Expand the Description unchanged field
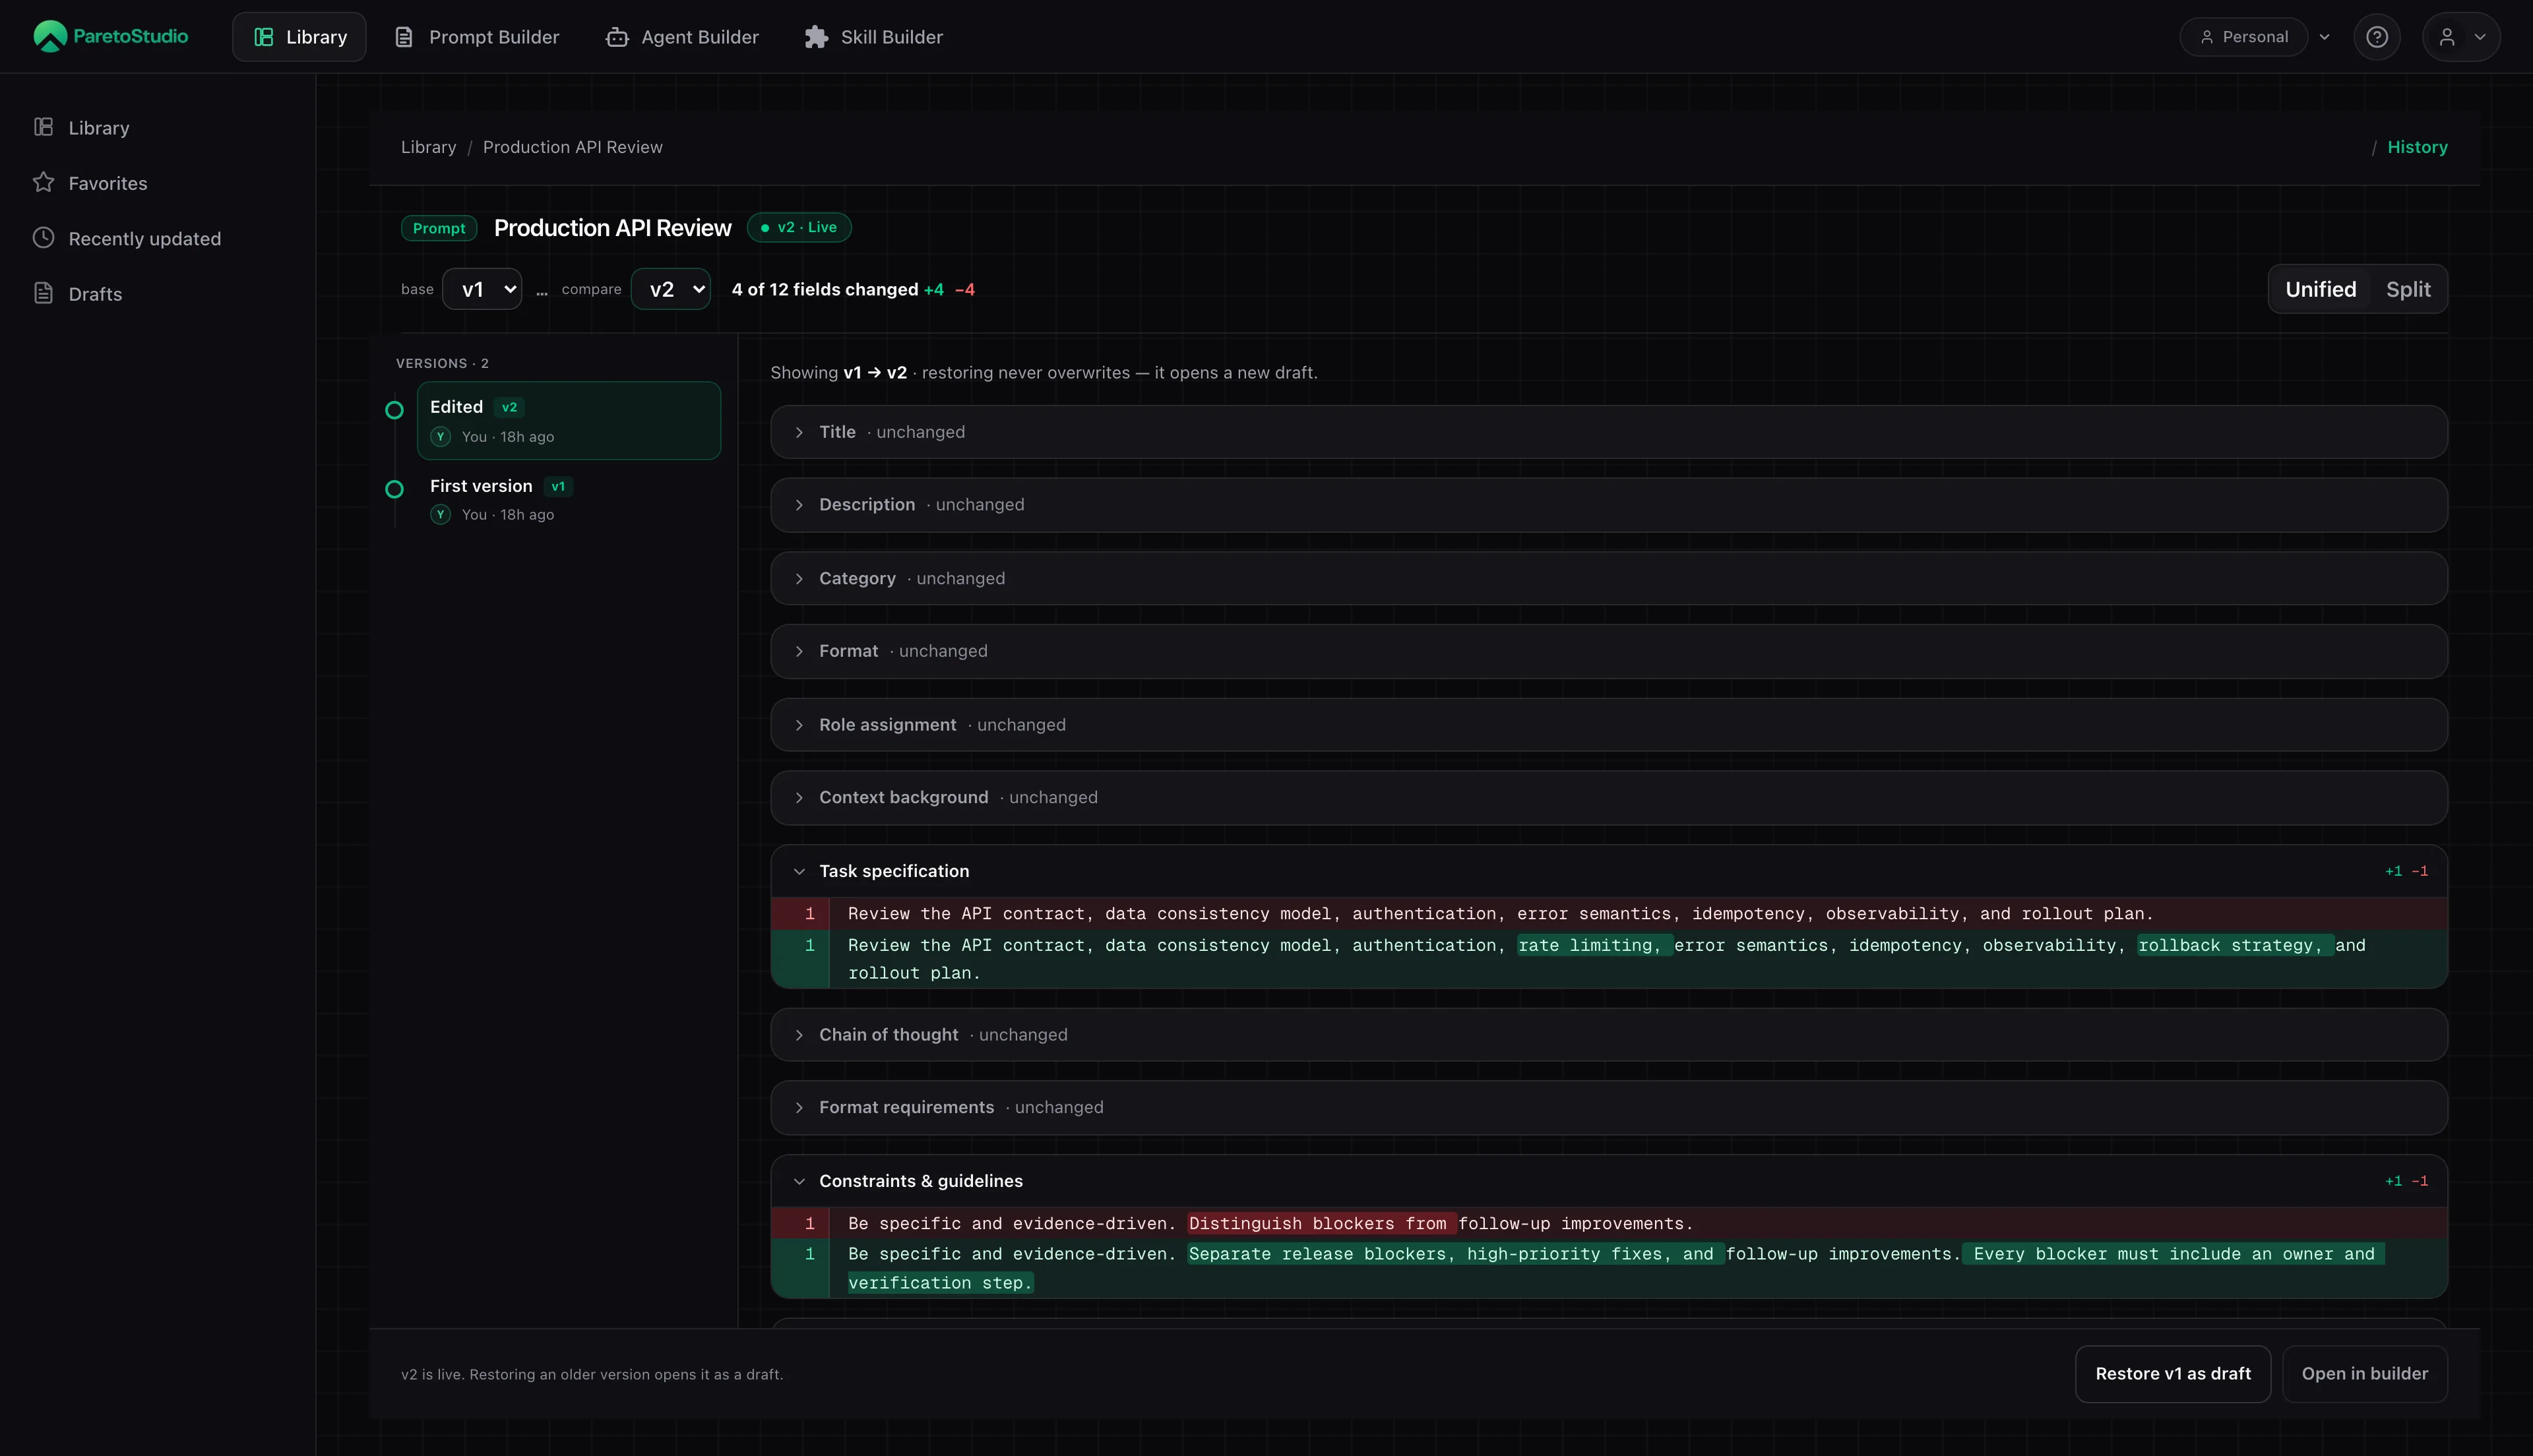Viewport: 2533px width, 1456px height. (x=1608, y=505)
